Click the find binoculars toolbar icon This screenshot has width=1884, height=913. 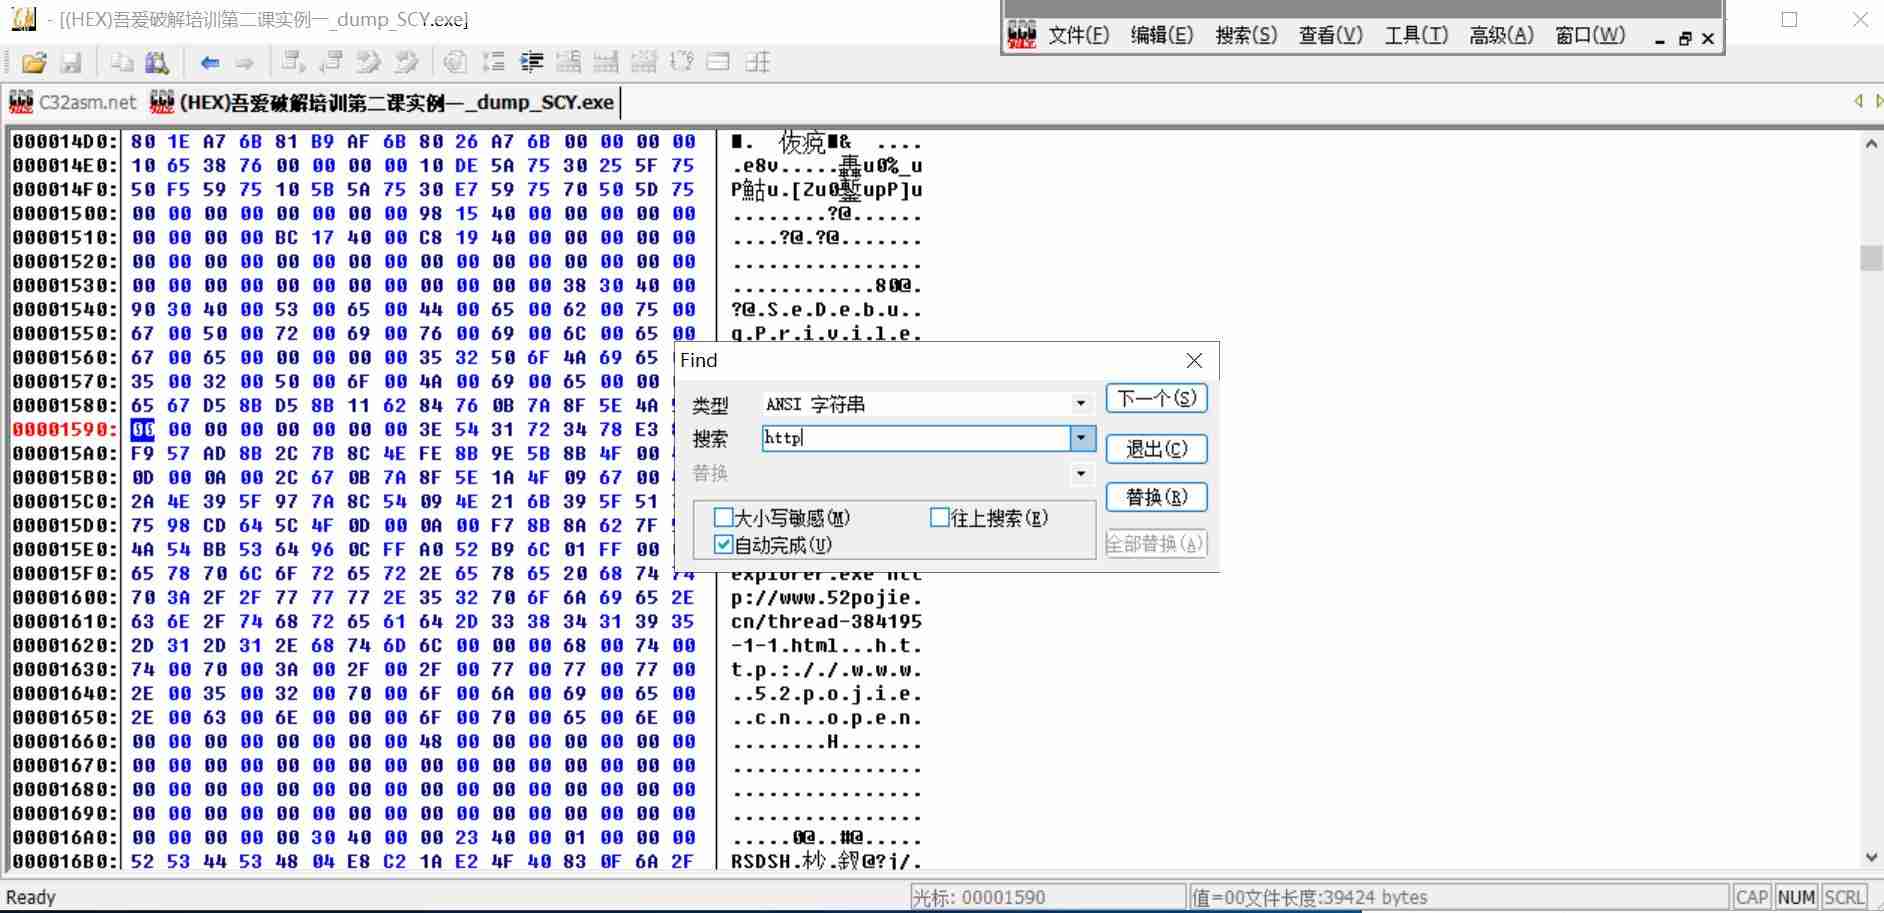point(157,63)
